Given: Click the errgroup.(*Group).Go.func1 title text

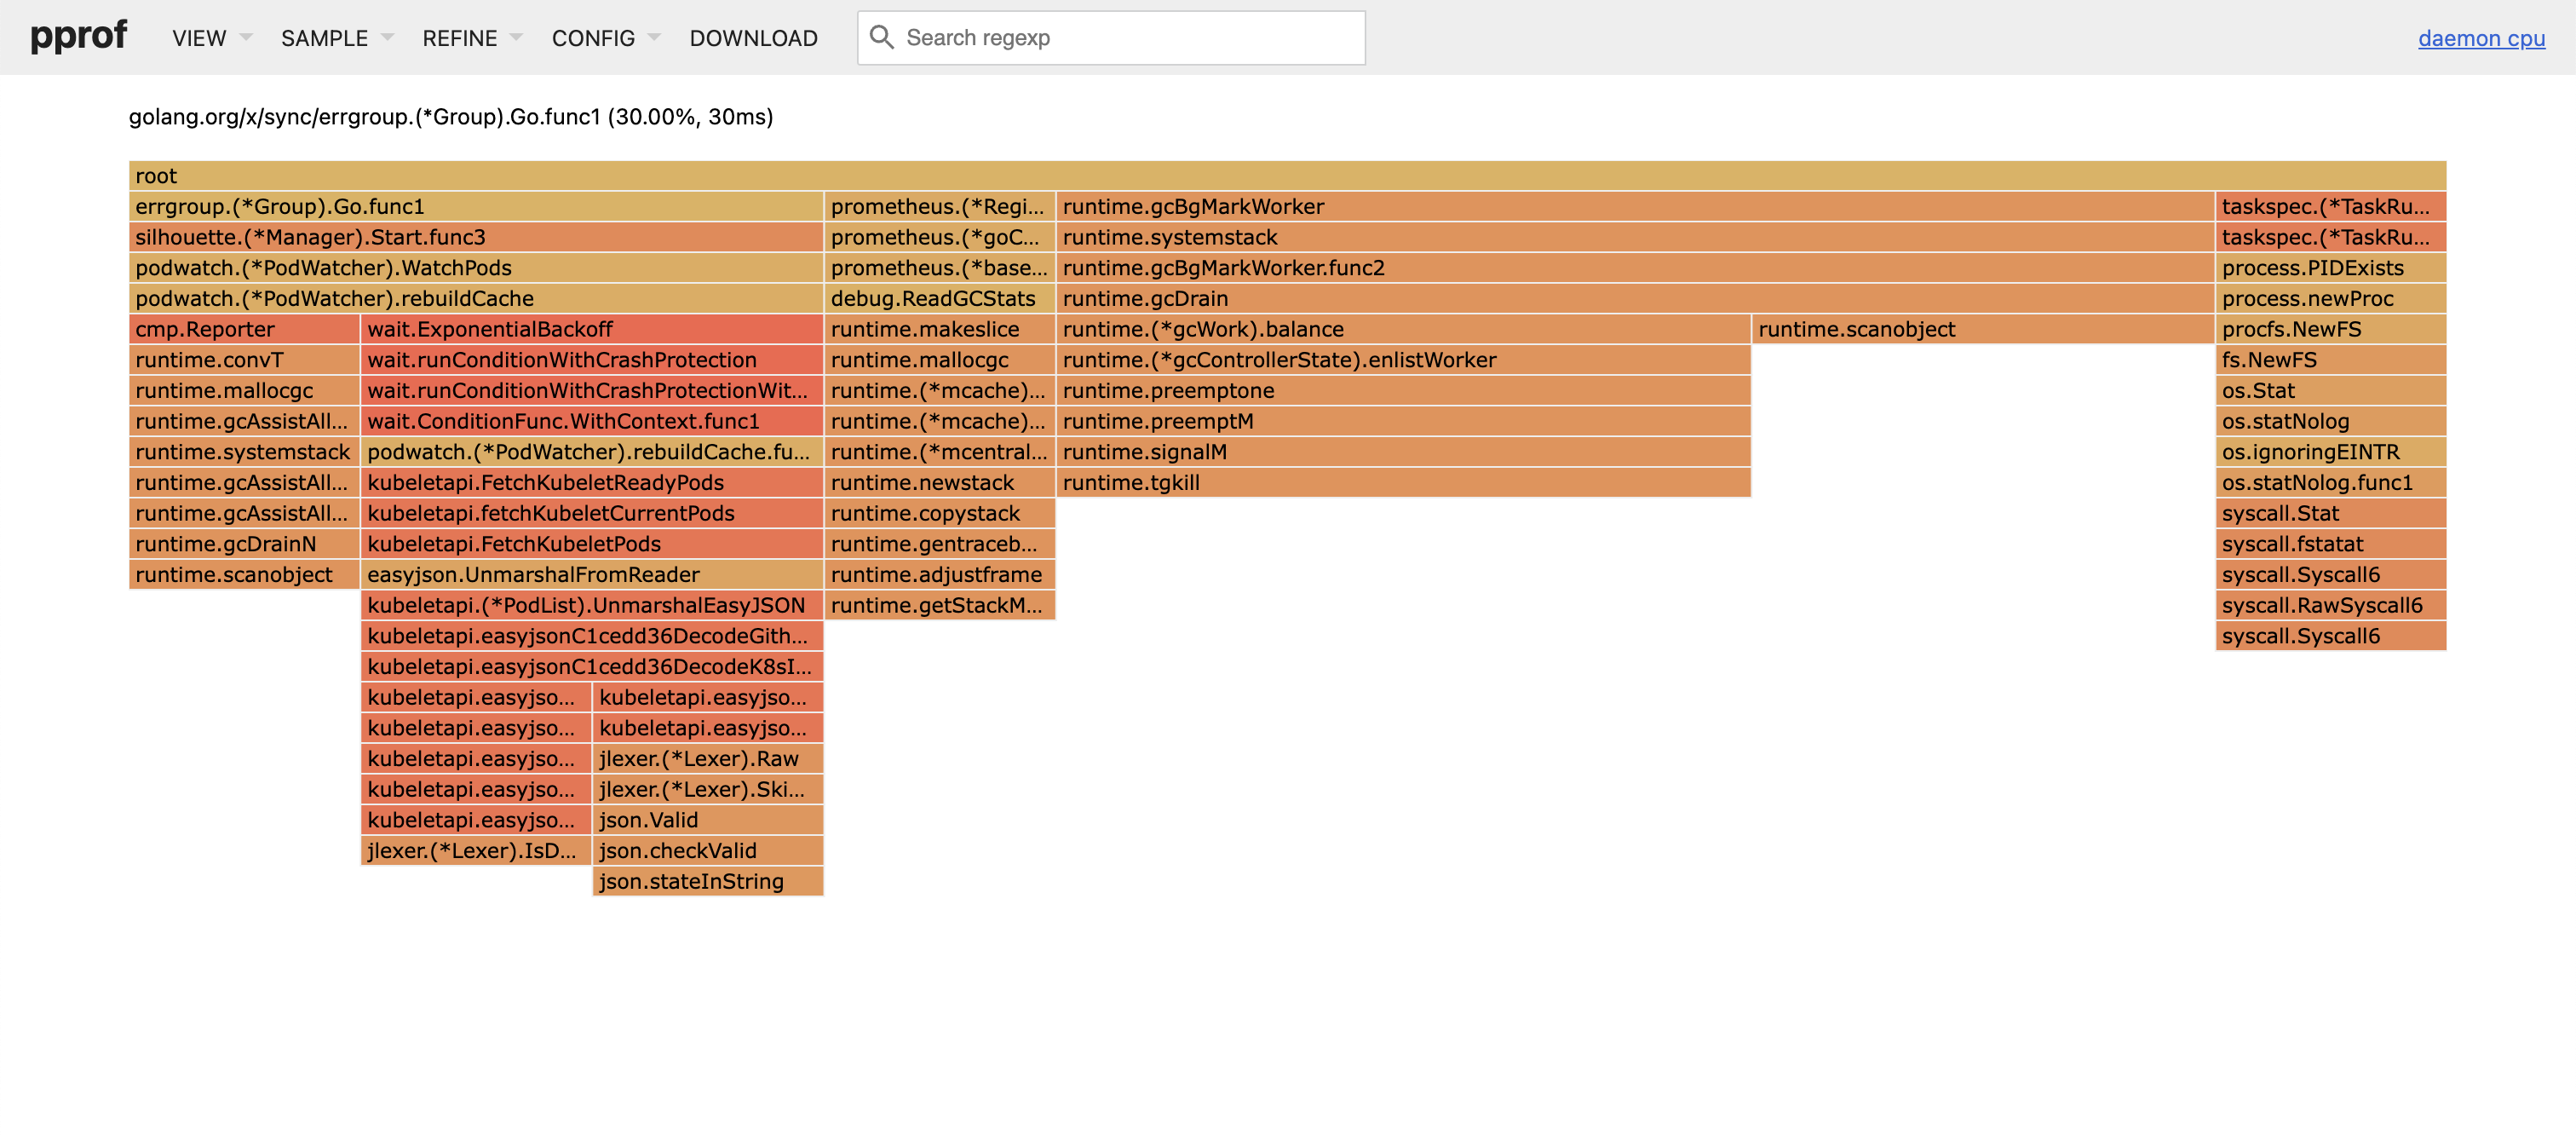Looking at the screenshot, I should coord(450,117).
